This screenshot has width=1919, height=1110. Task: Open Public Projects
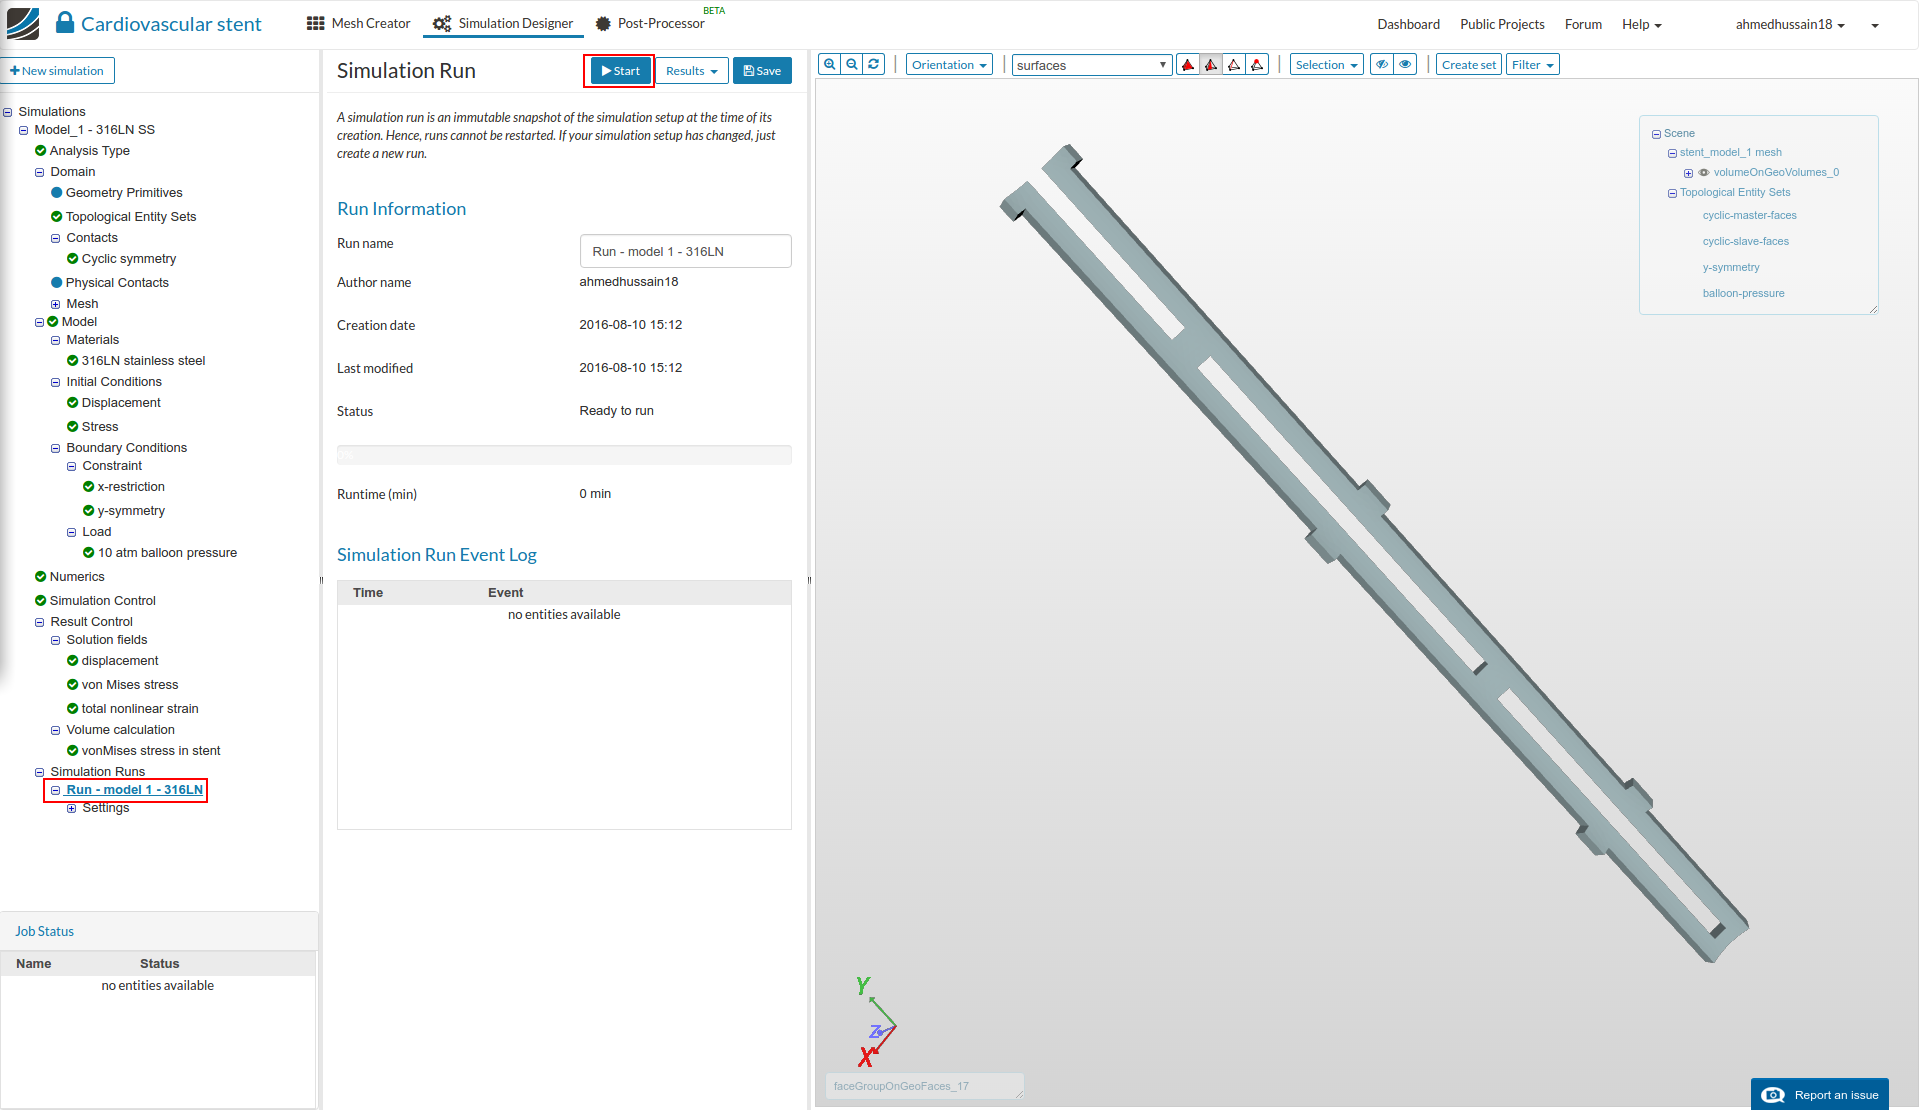click(x=1502, y=24)
